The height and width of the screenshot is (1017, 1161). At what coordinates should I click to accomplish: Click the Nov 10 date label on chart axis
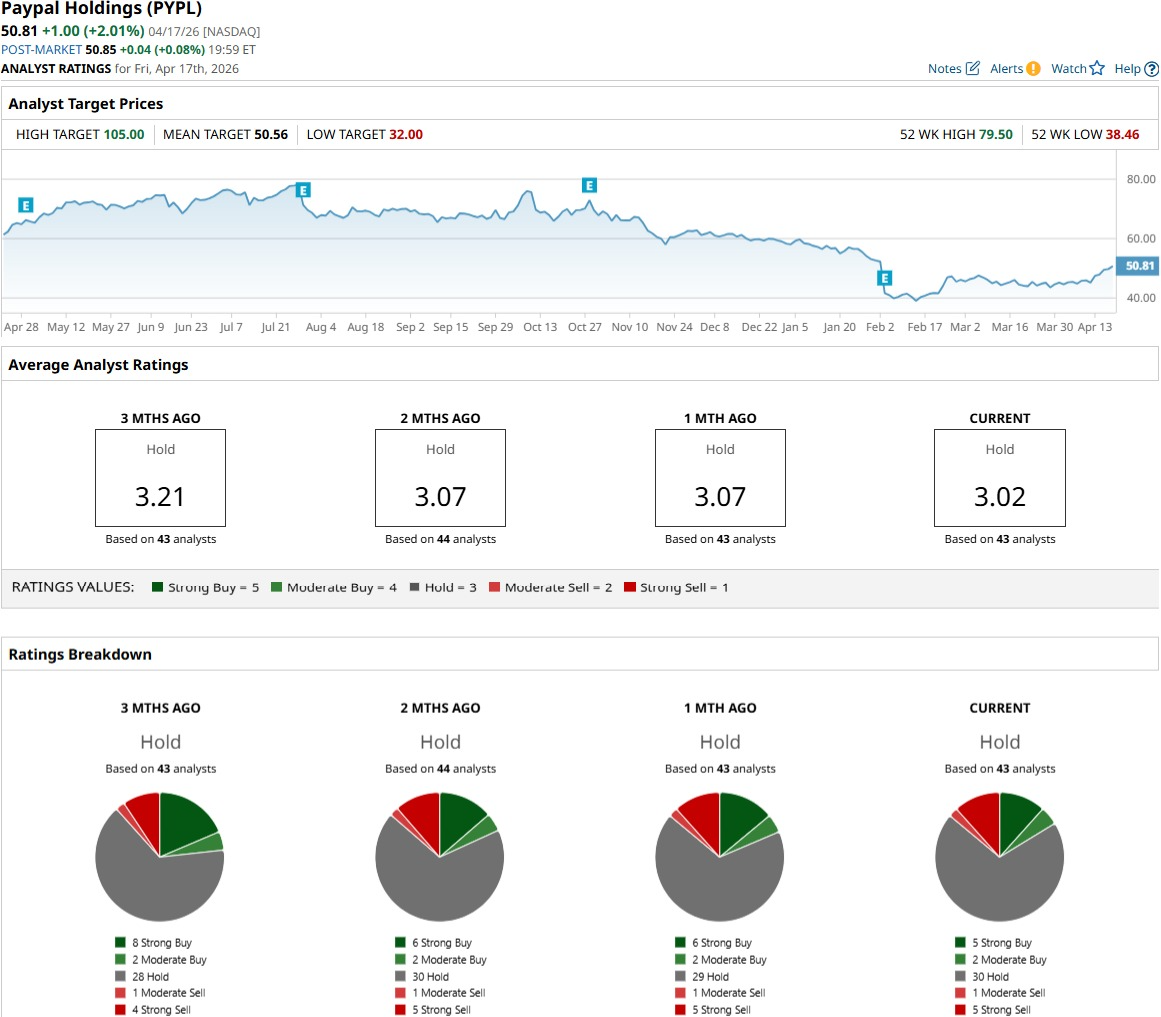(x=629, y=327)
